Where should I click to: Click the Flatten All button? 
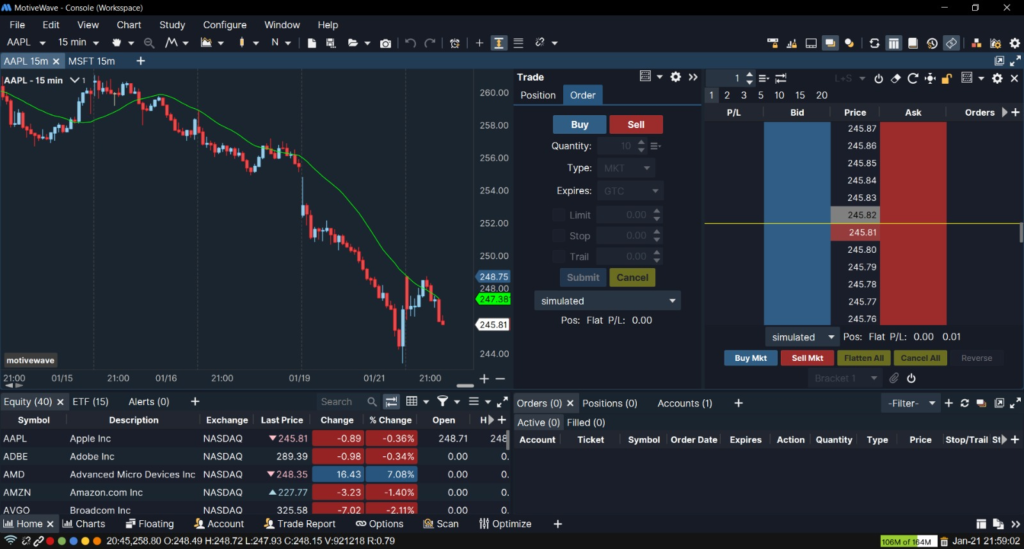click(x=863, y=358)
